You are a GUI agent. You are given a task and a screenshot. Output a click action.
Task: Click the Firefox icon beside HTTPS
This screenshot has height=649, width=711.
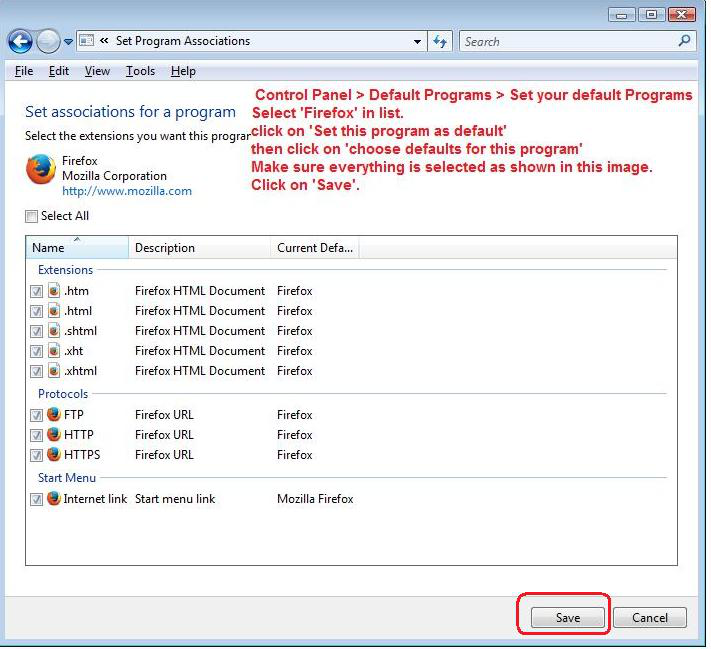coord(54,454)
